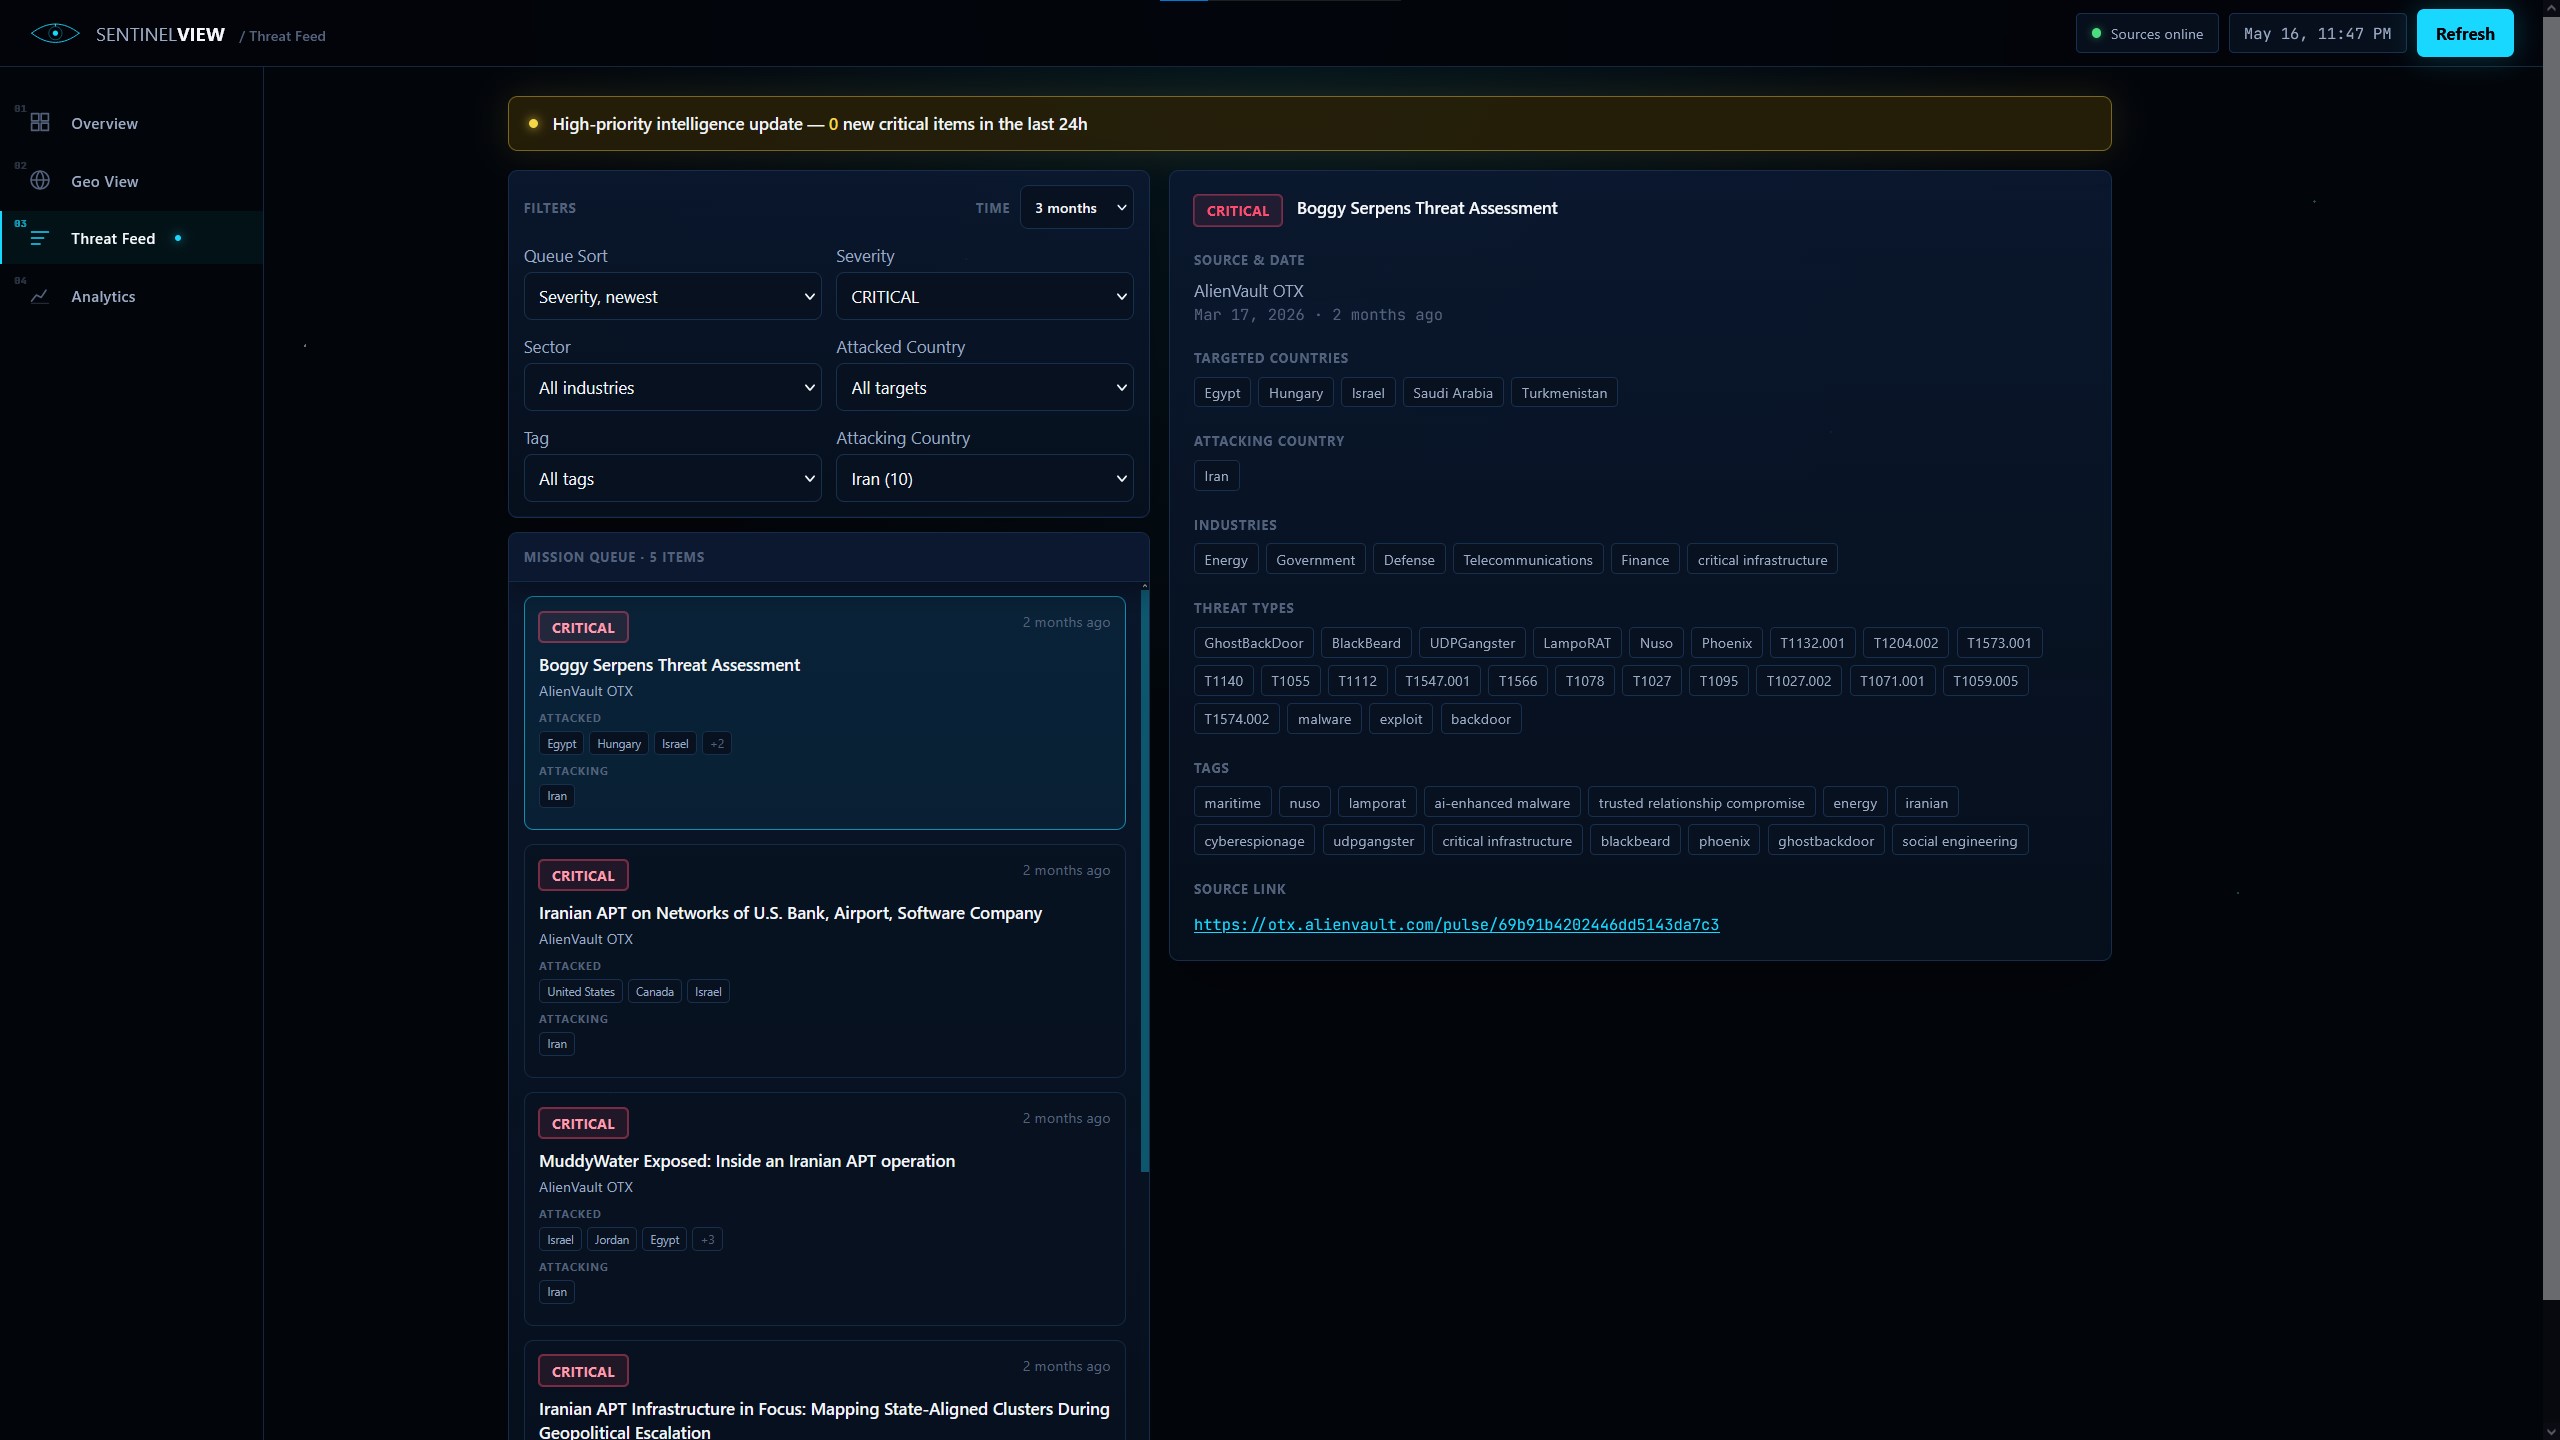Select Threat Feed in the sidebar

(x=131, y=238)
